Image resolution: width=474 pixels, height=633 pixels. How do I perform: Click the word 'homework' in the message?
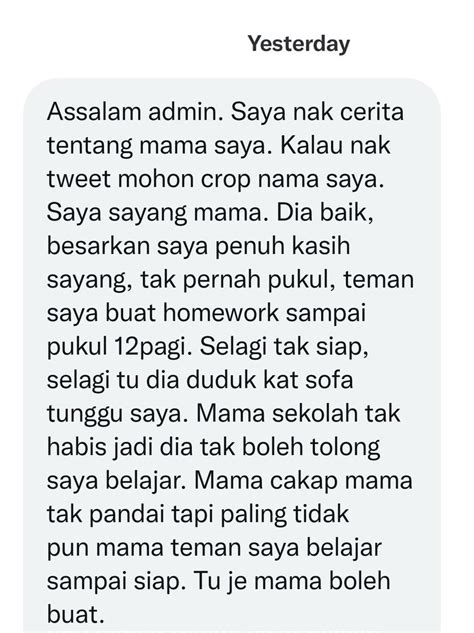(221, 313)
